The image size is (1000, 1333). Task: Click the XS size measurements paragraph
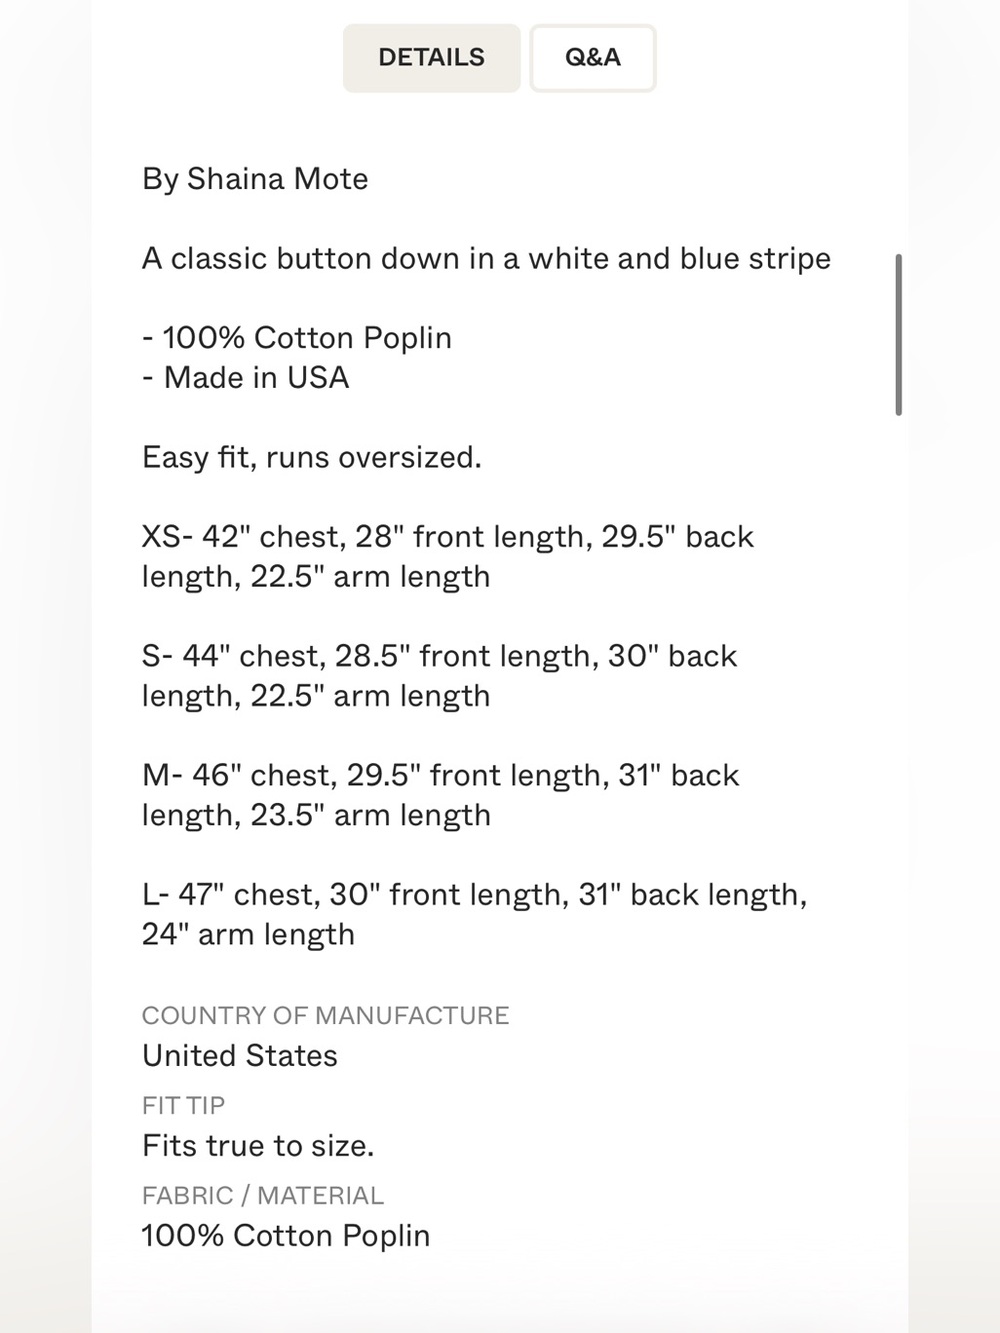(448, 557)
